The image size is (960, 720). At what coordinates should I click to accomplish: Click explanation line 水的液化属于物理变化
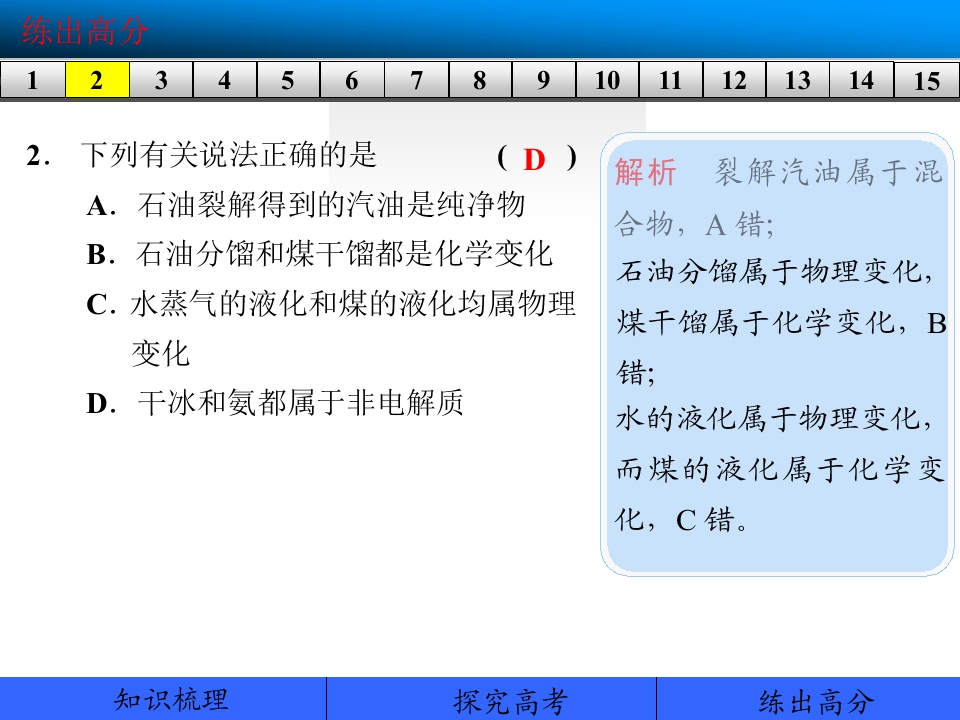(x=774, y=419)
